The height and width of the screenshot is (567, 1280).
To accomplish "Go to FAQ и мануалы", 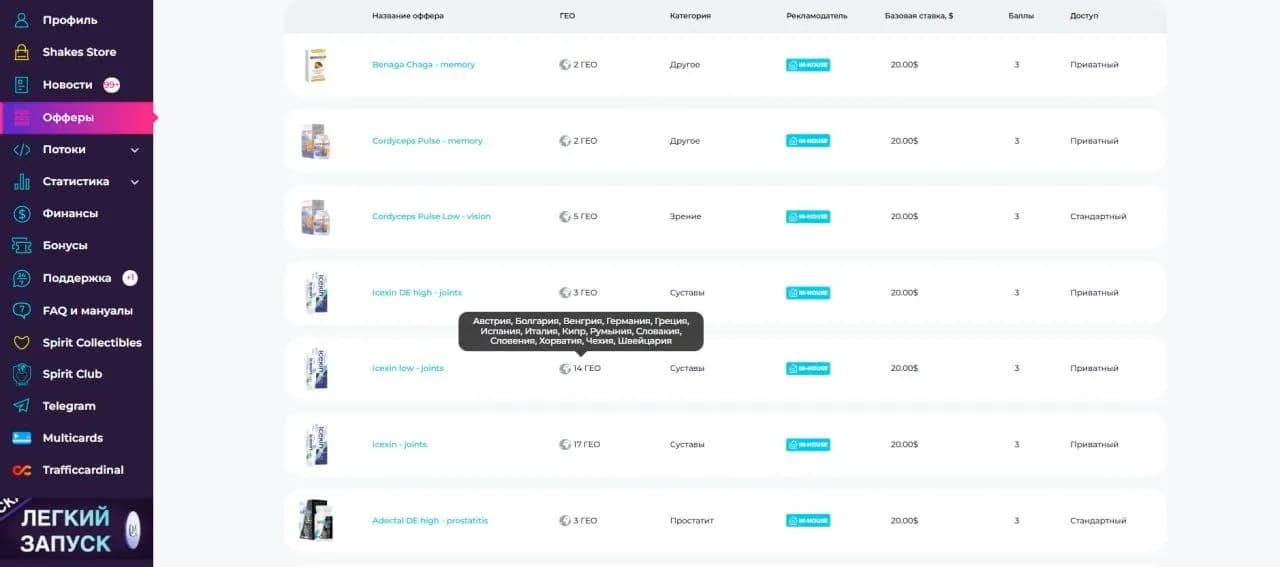I will [87, 310].
